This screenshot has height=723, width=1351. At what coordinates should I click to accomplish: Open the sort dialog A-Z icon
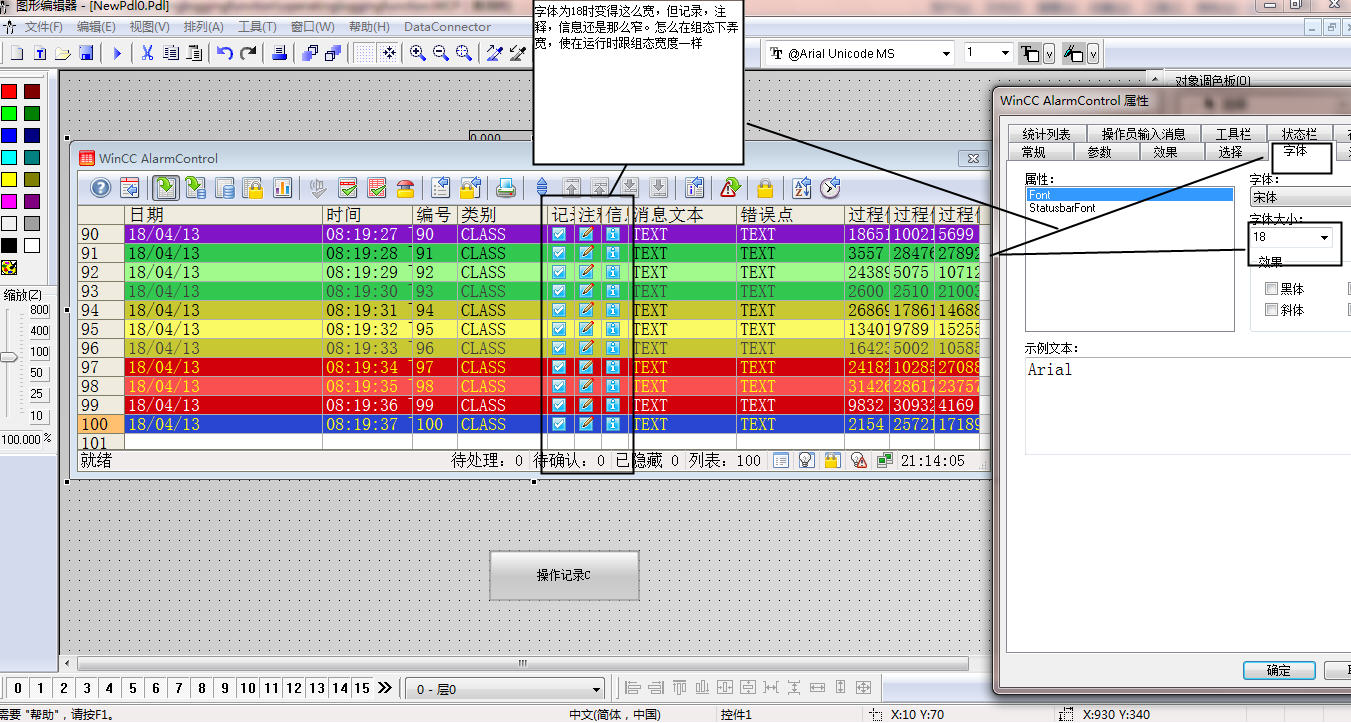(801, 187)
